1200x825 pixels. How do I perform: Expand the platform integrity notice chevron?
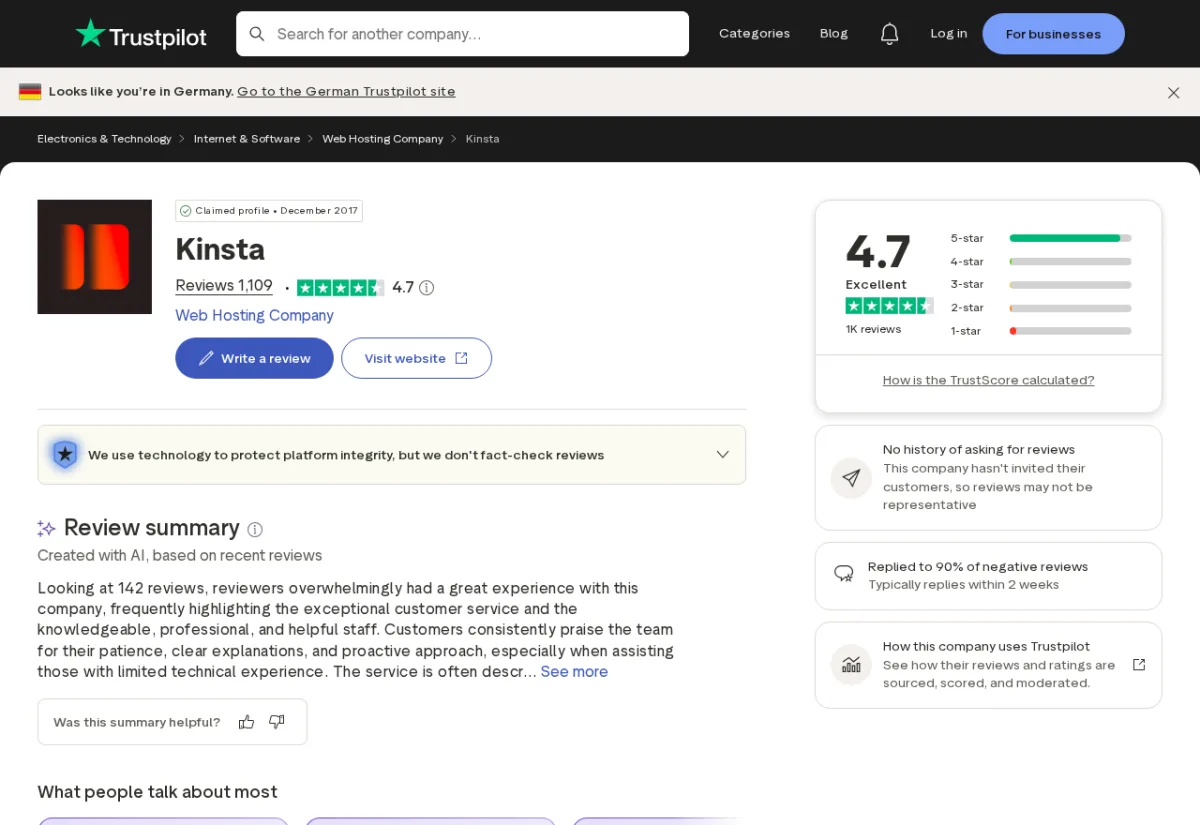point(723,455)
